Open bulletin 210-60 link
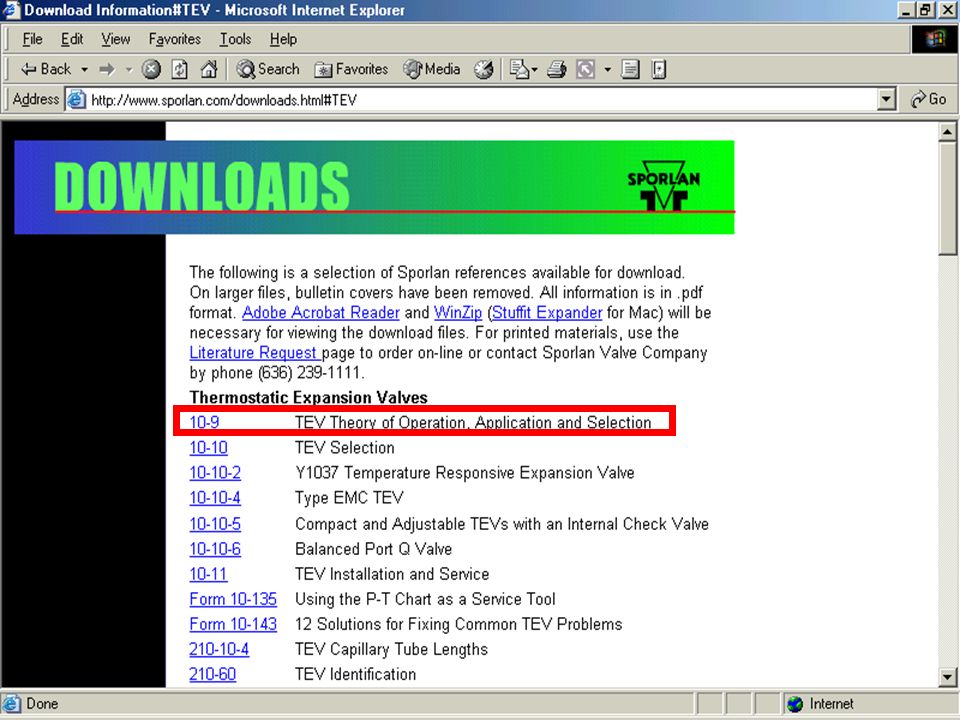The height and width of the screenshot is (720, 960). (212, 675)
